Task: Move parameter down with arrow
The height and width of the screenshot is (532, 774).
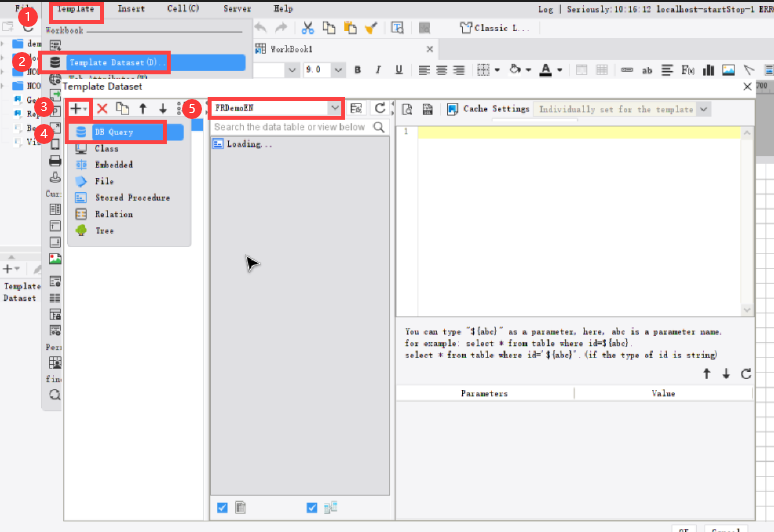Action: coord(726,374)
